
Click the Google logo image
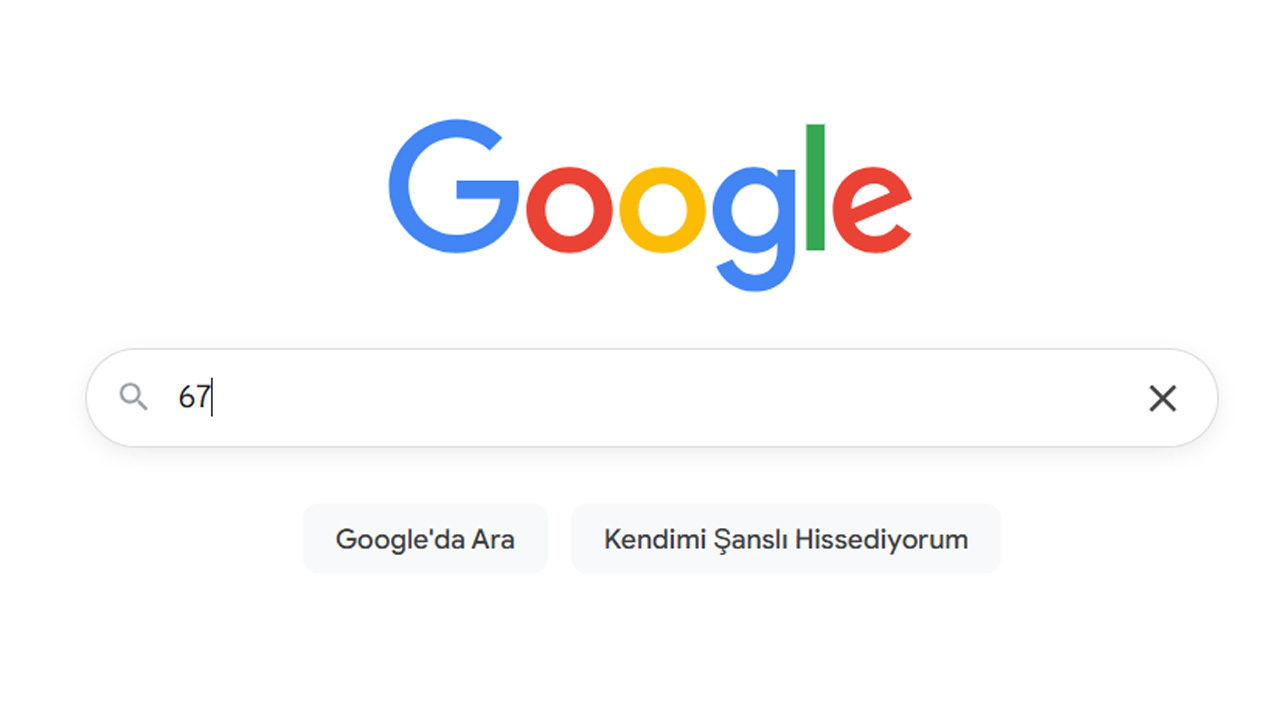coord(650,206)
